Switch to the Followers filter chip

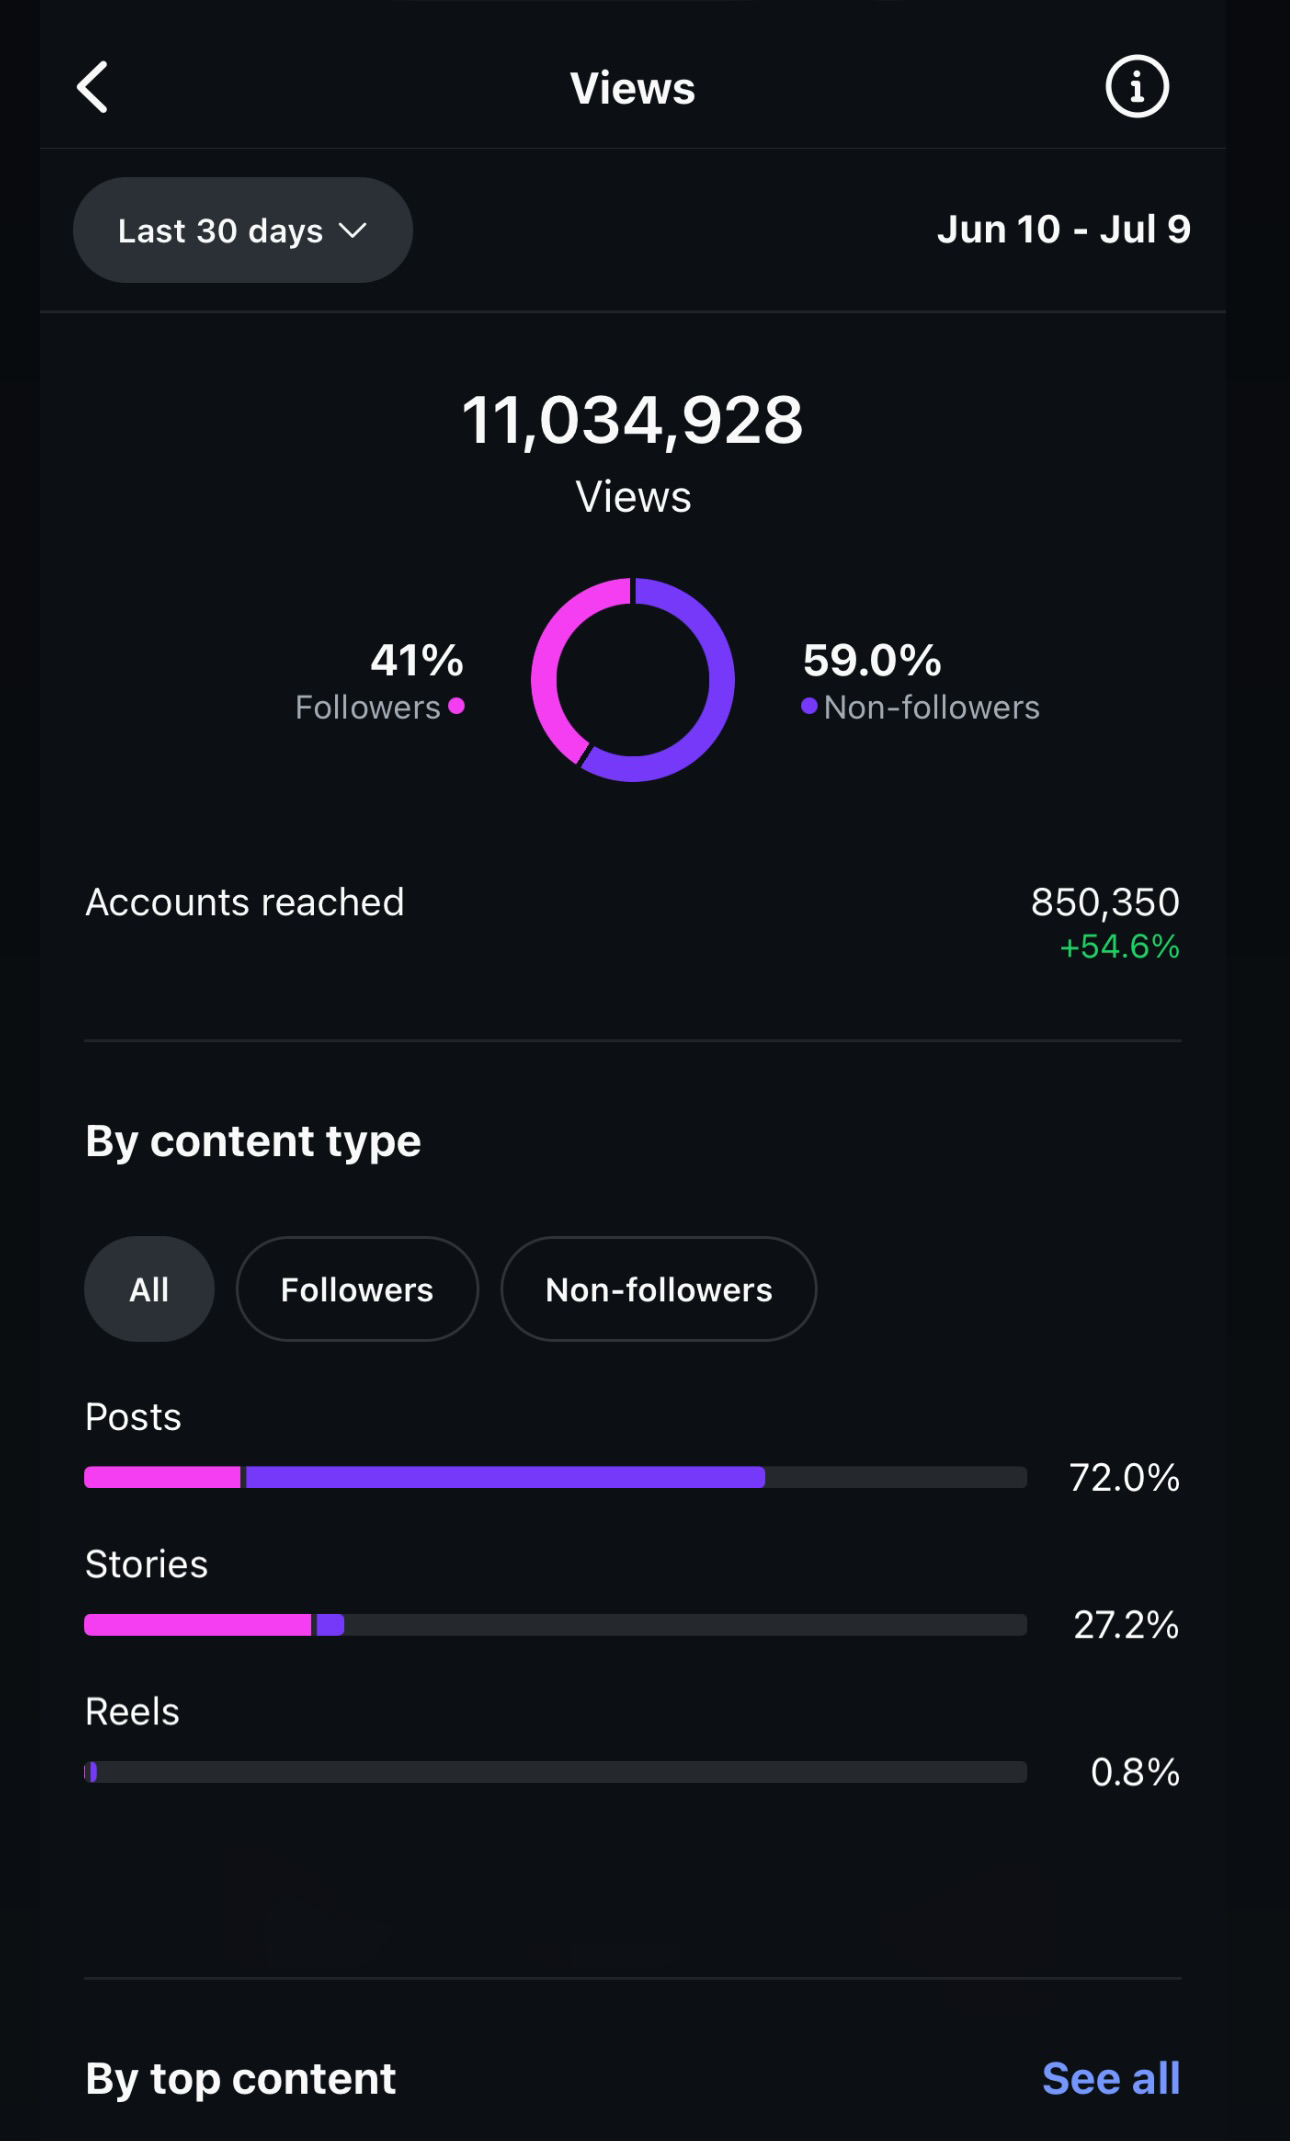(x=357, y=1289)
